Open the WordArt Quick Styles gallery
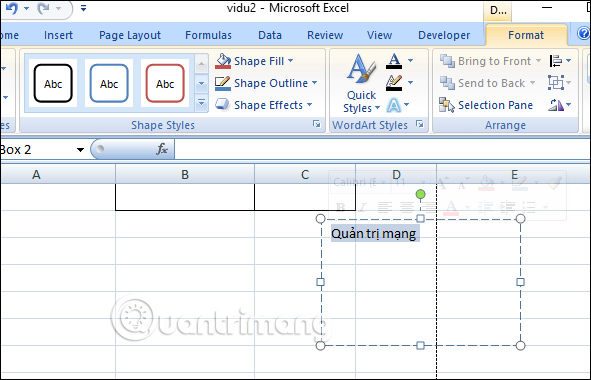Image resolution: width=591 pixels, height=380 pixels. [361, 83]
